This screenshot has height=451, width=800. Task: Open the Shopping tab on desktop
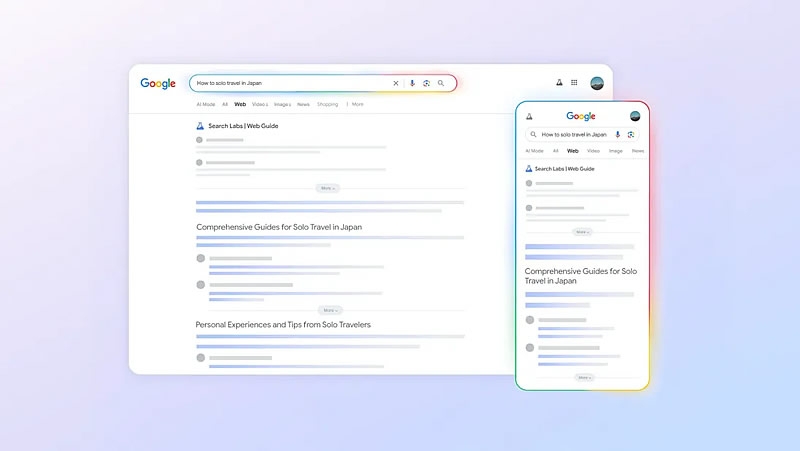pyautogui.click(x=328, y=104)
